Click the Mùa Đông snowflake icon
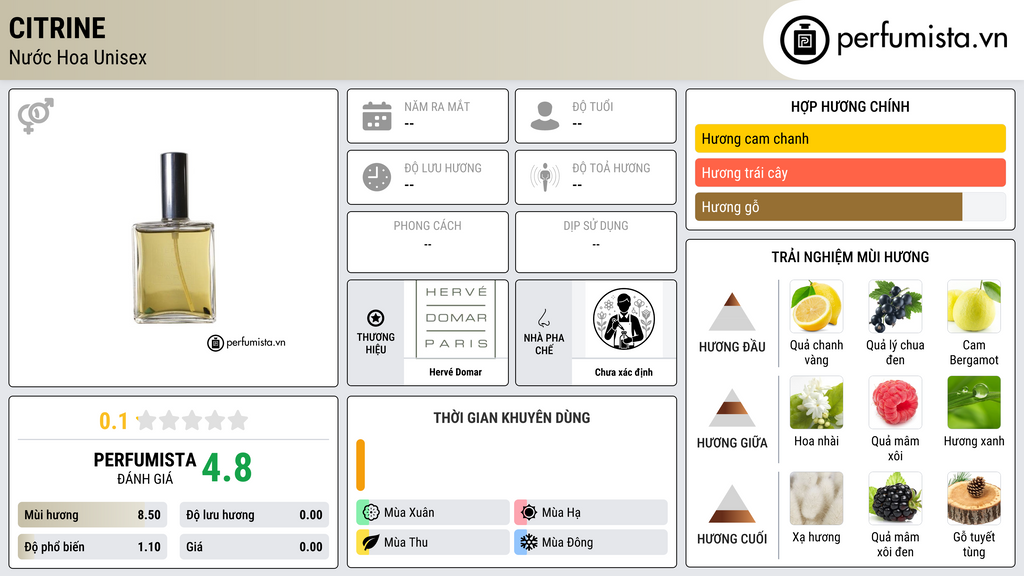Image resolution: width=1024 pixels, height=576 pixels. coord(529,542)
